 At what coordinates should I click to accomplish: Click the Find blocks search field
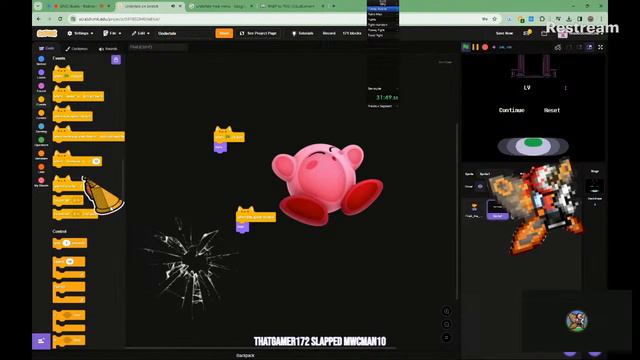coord(158,47)
